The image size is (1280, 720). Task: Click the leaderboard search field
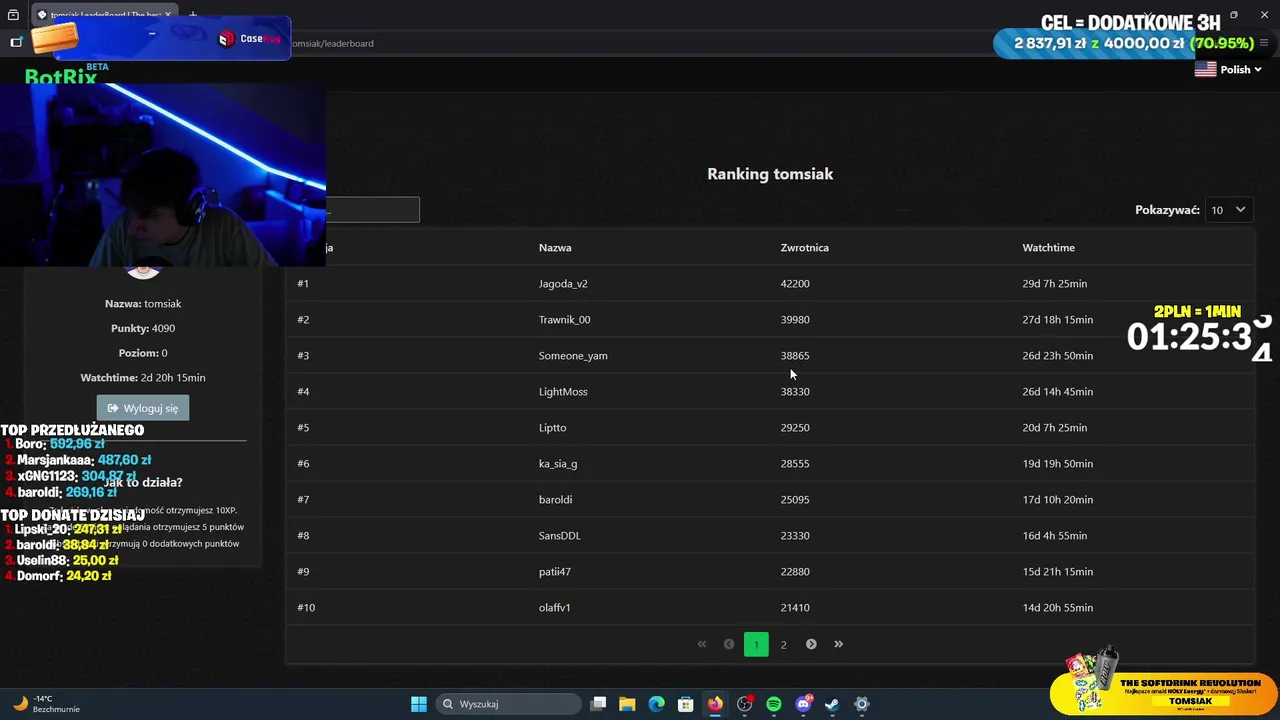372,210
